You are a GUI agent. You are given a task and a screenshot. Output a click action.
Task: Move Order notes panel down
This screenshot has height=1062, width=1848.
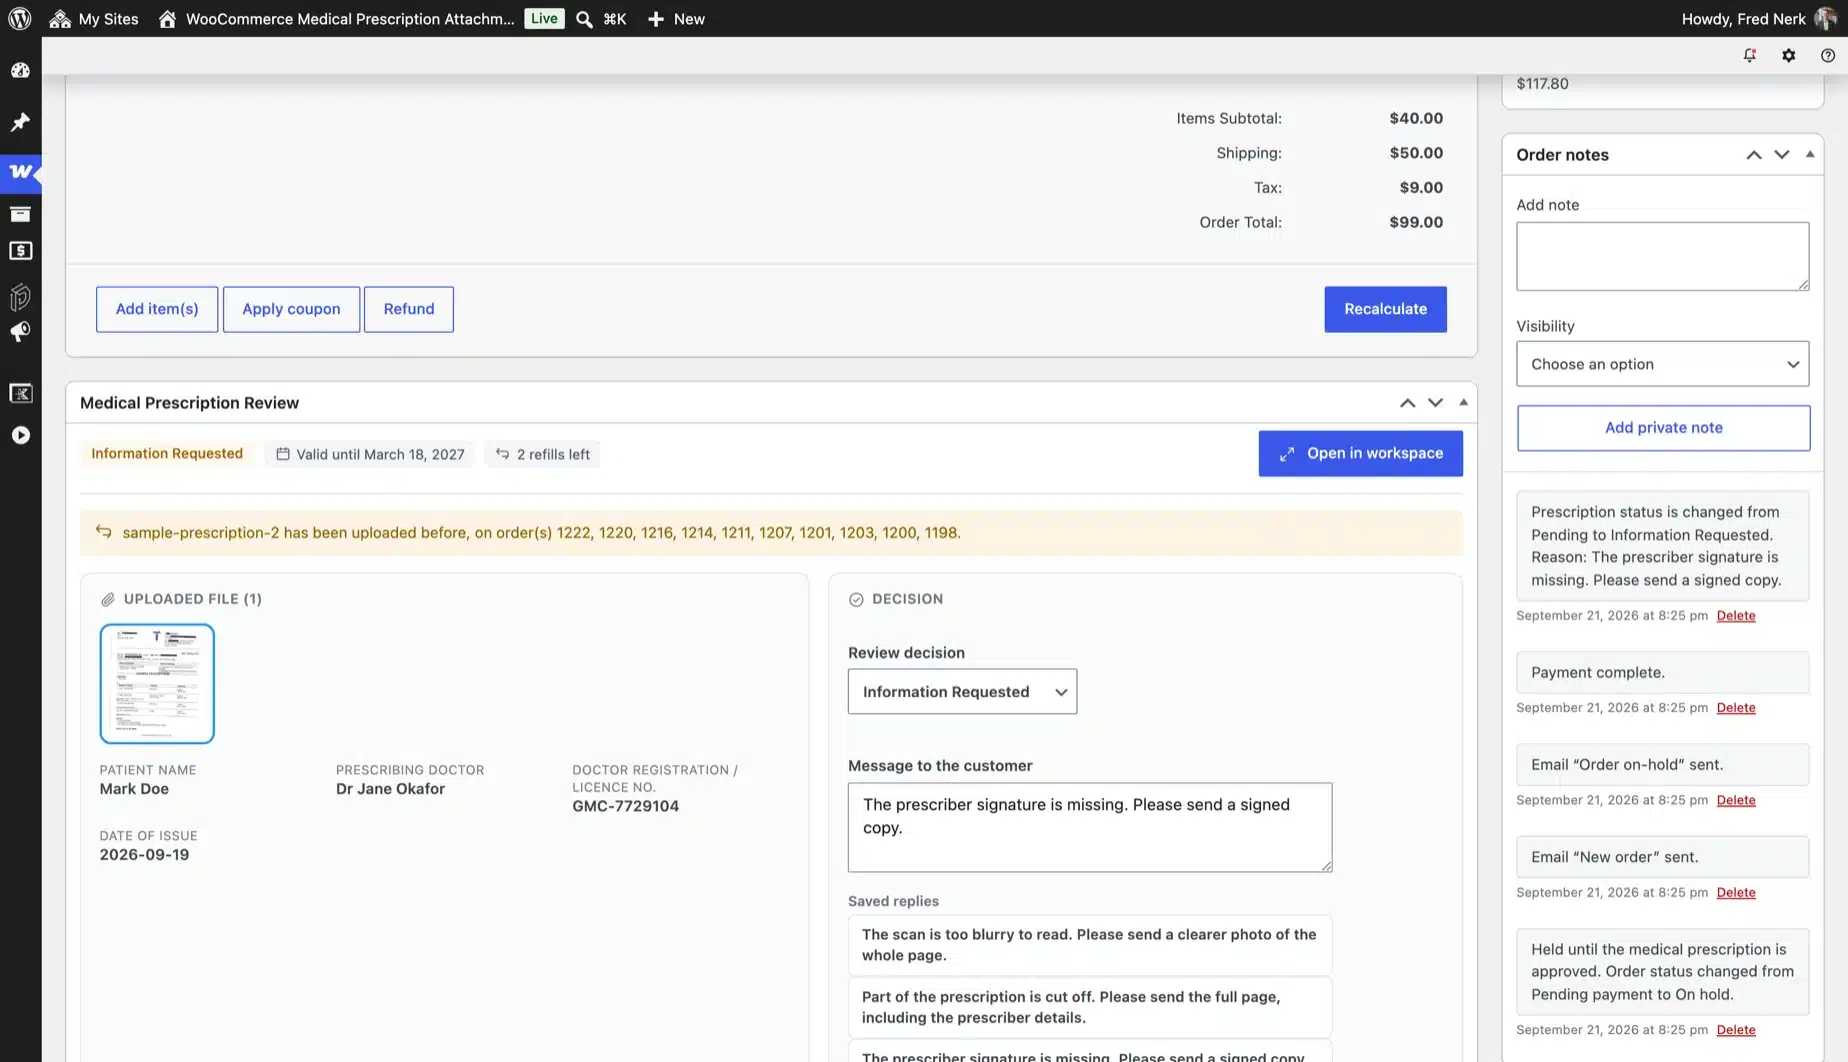(x=1781, y=155)
